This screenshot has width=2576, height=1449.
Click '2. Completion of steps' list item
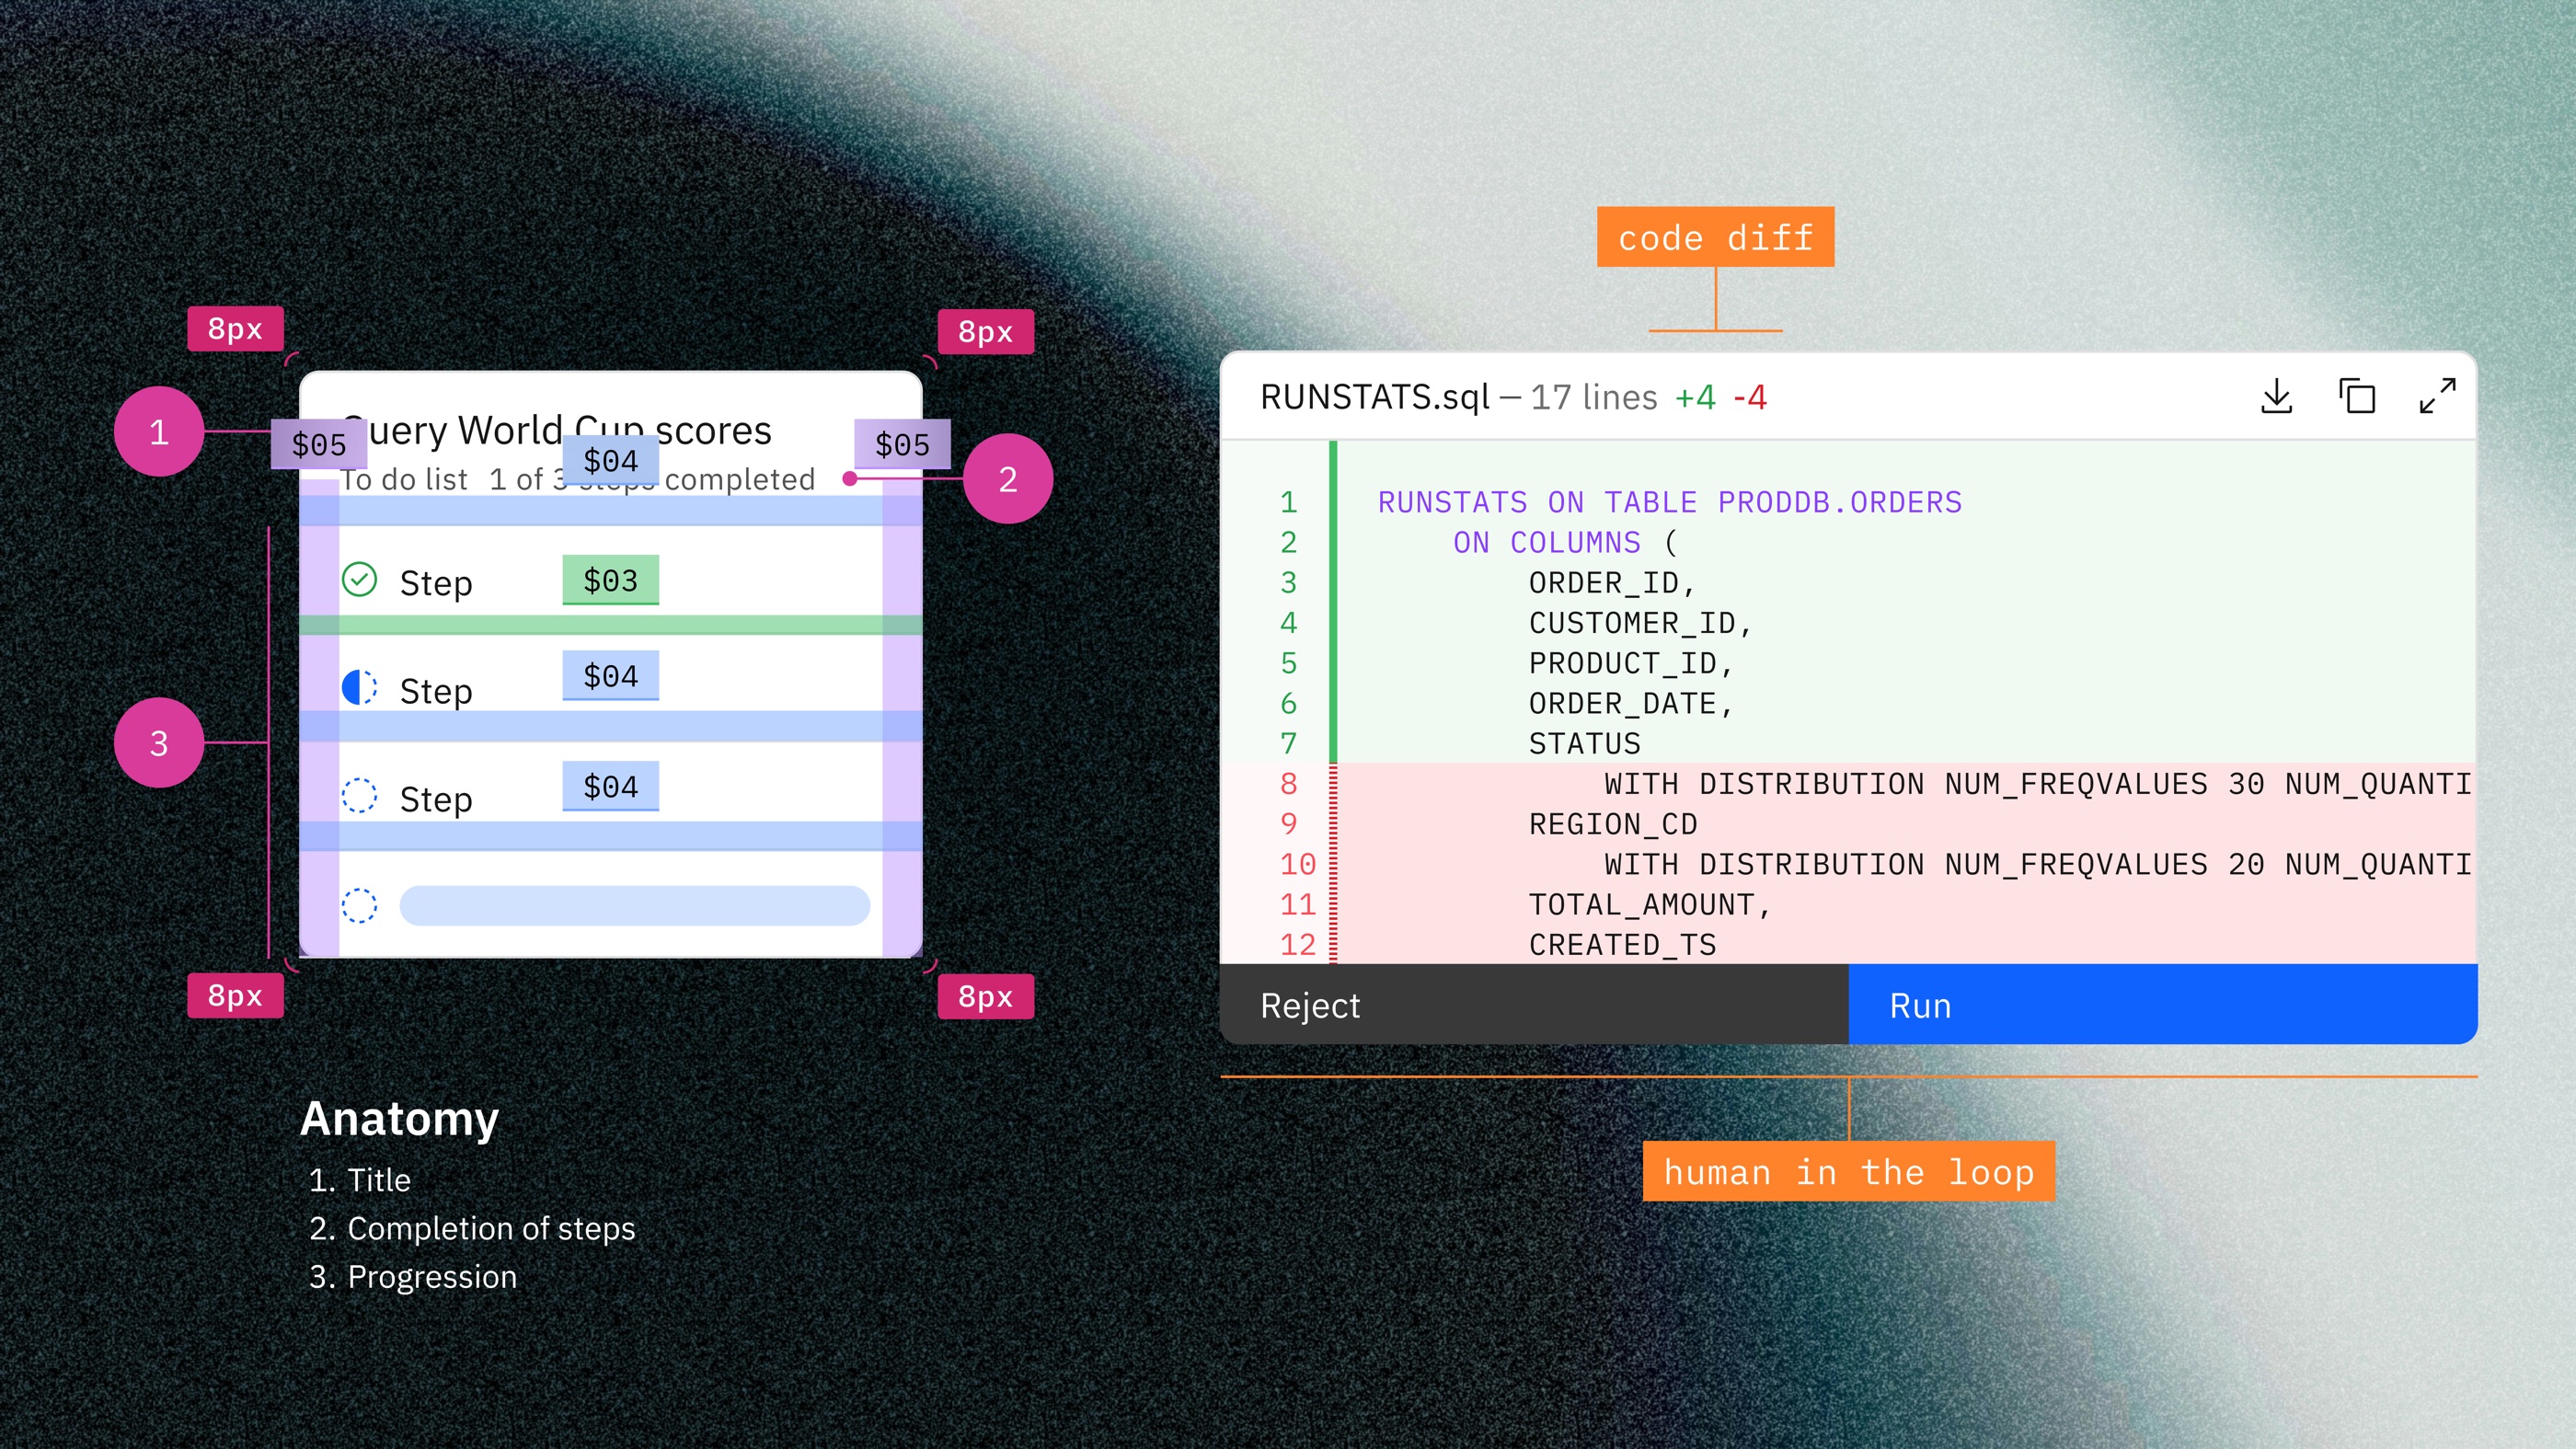click(x=472, y=1228)
